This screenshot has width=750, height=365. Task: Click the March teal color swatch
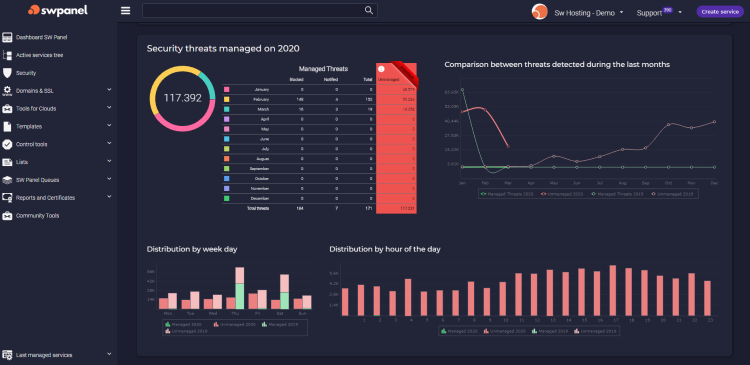pos(227,109)
